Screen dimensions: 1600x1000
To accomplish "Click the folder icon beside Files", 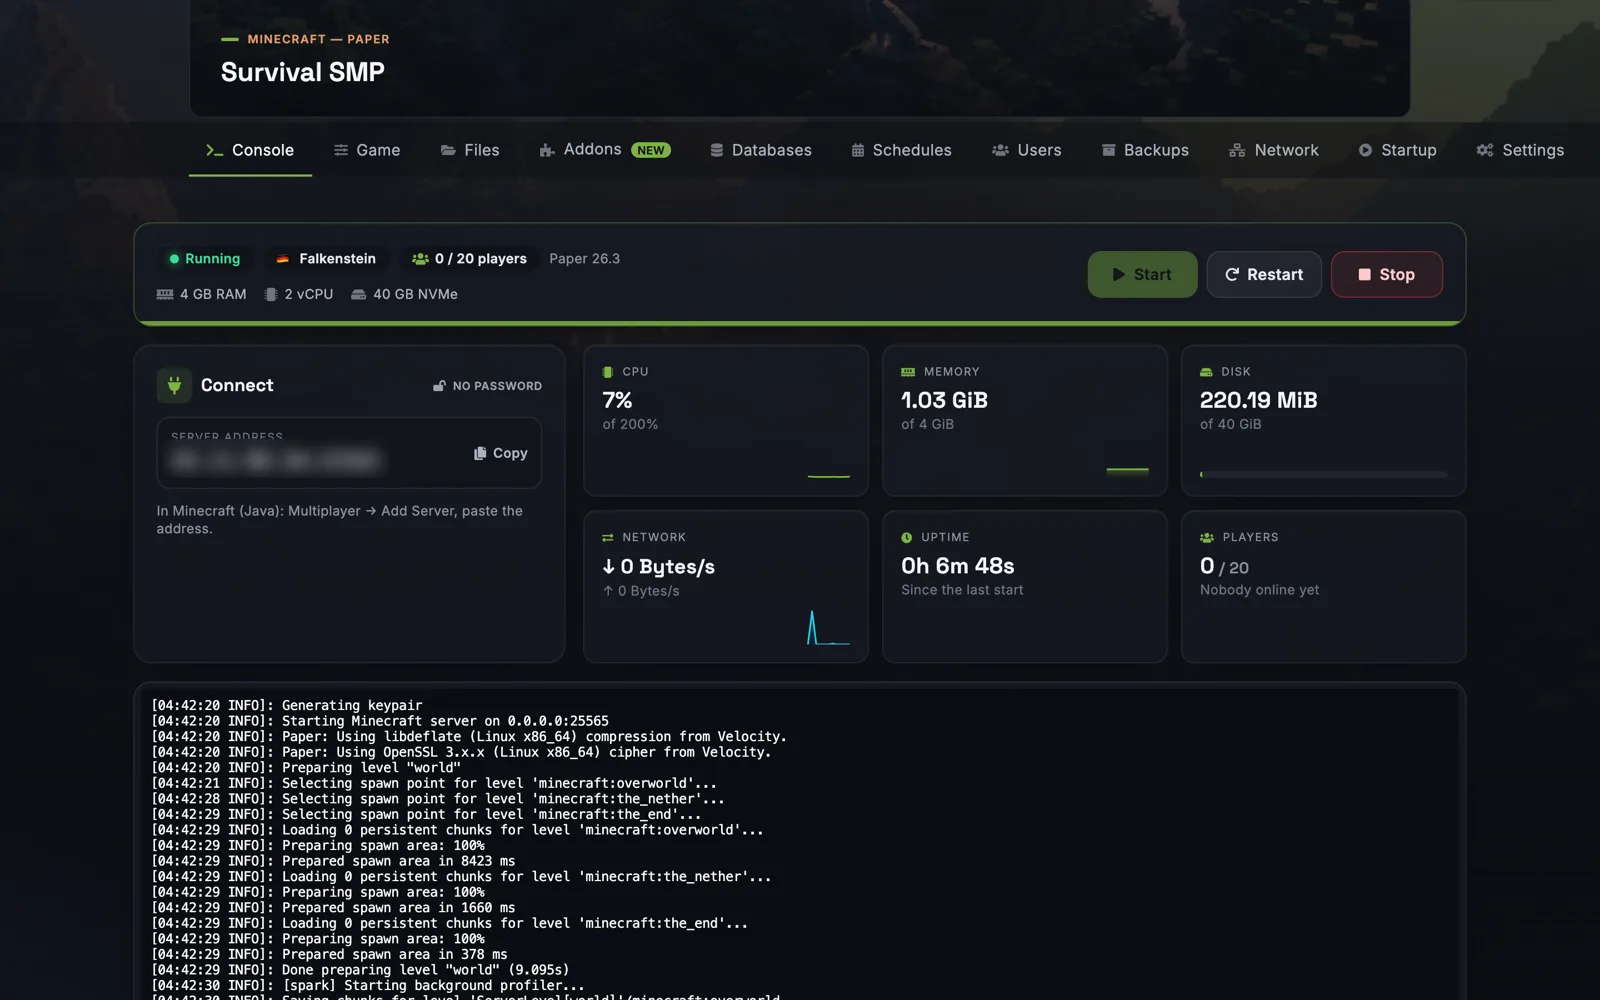I will coord(448,150).
